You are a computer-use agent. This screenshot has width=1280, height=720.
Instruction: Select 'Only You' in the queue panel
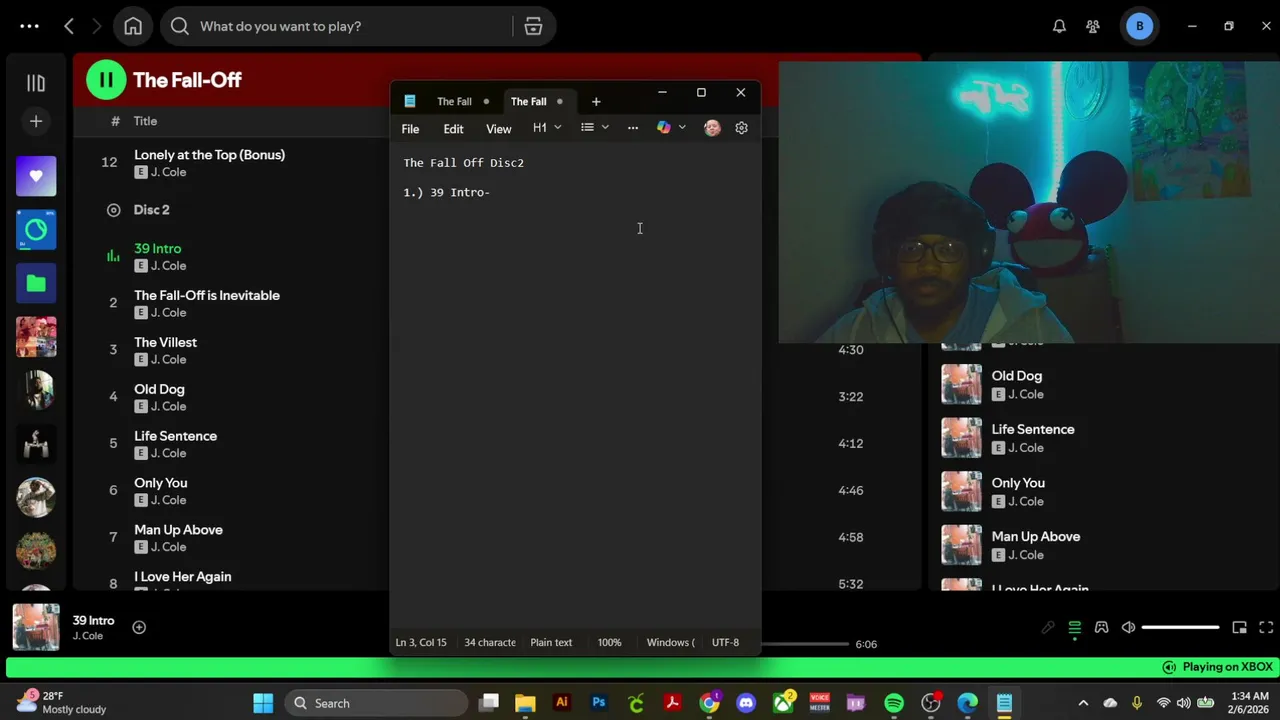click(1018, 483)
